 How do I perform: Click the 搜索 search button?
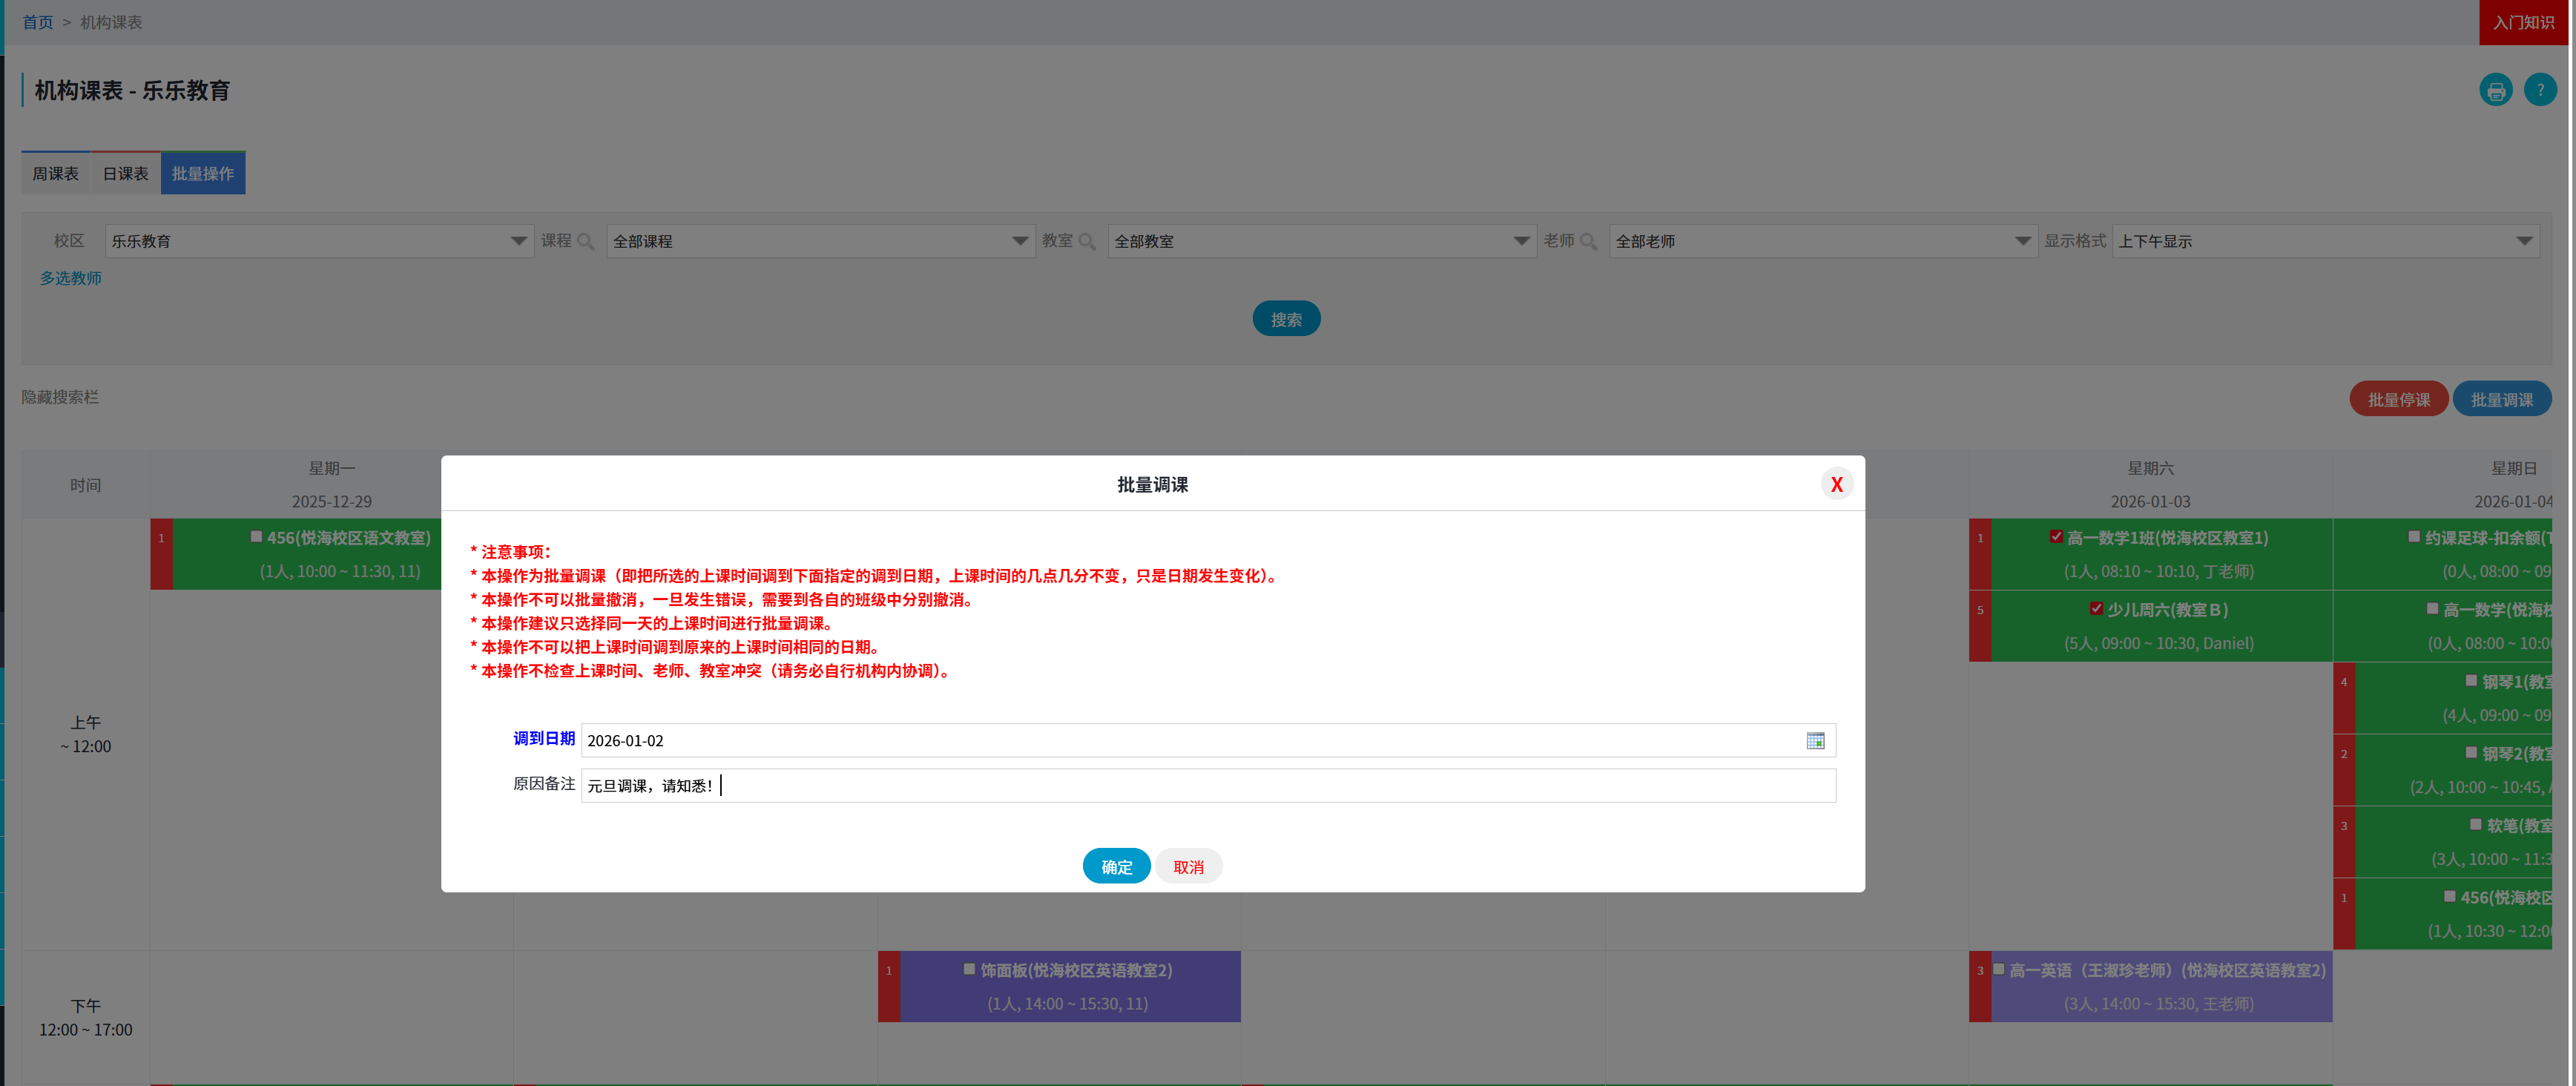coord(1286,318)
